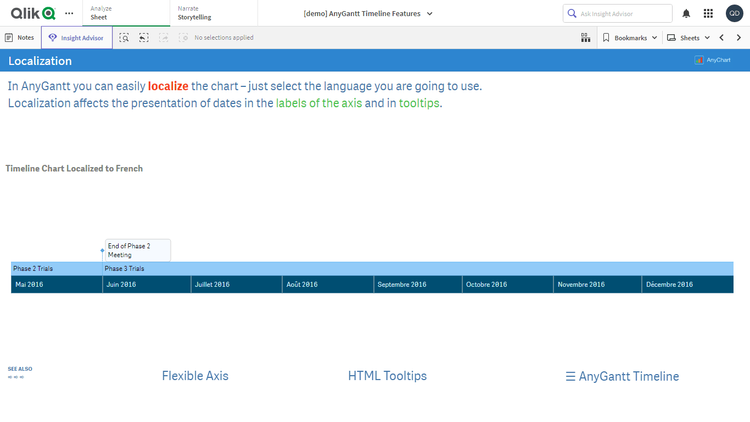Open the three-dot global navigation menu
Screen dimensions: 750x422
(x=69, y=13)
